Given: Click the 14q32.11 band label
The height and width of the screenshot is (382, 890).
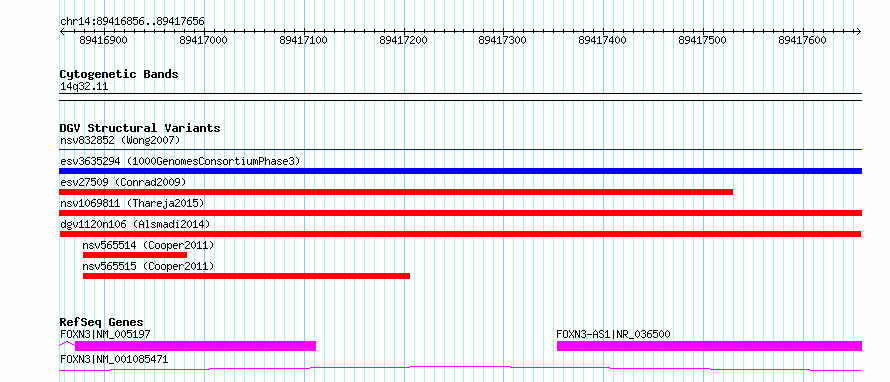Looking at the screenshot, I should [x=84, y=87].
